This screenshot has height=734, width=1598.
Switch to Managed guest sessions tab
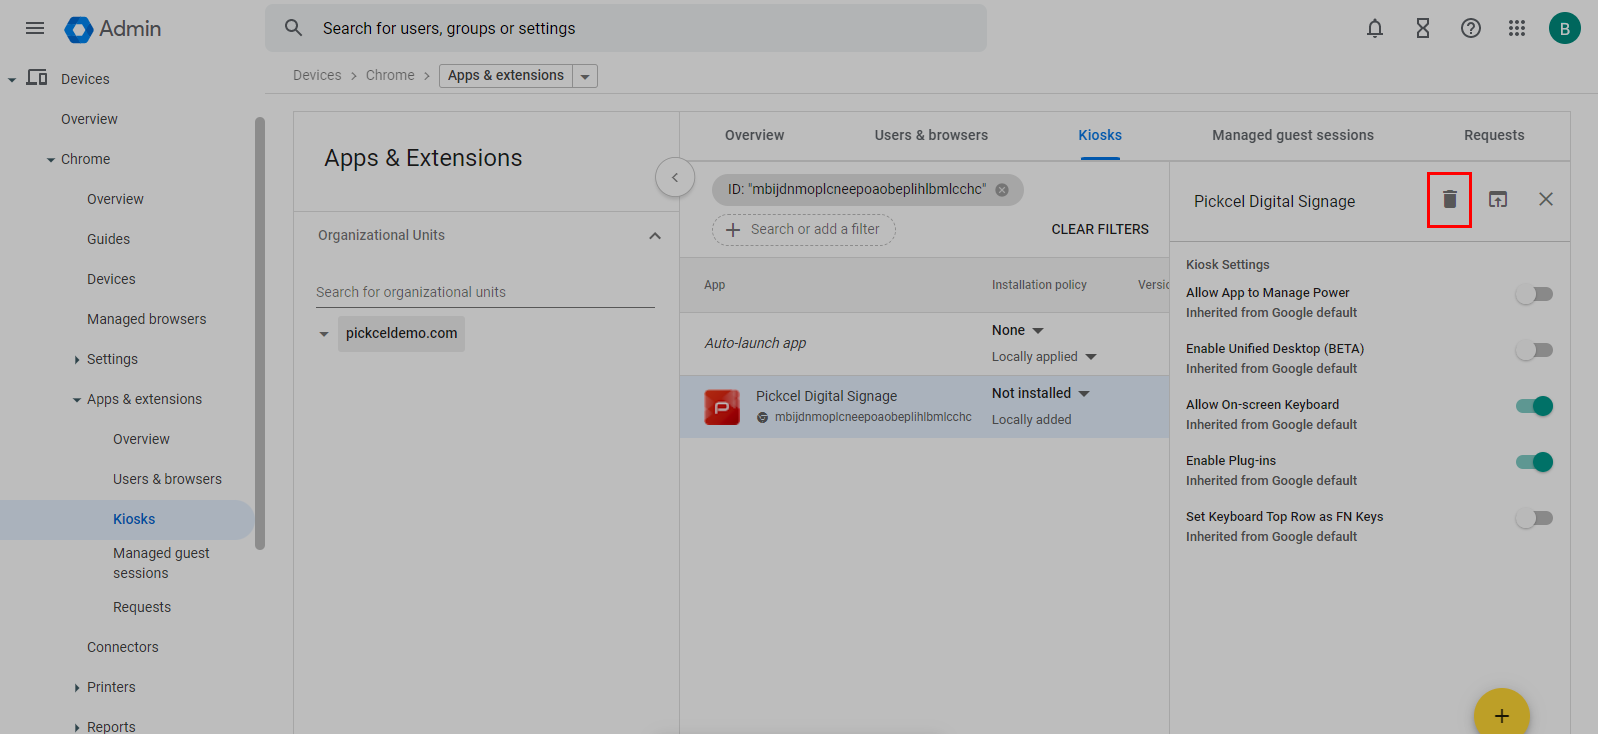(x=1293, y=135)
